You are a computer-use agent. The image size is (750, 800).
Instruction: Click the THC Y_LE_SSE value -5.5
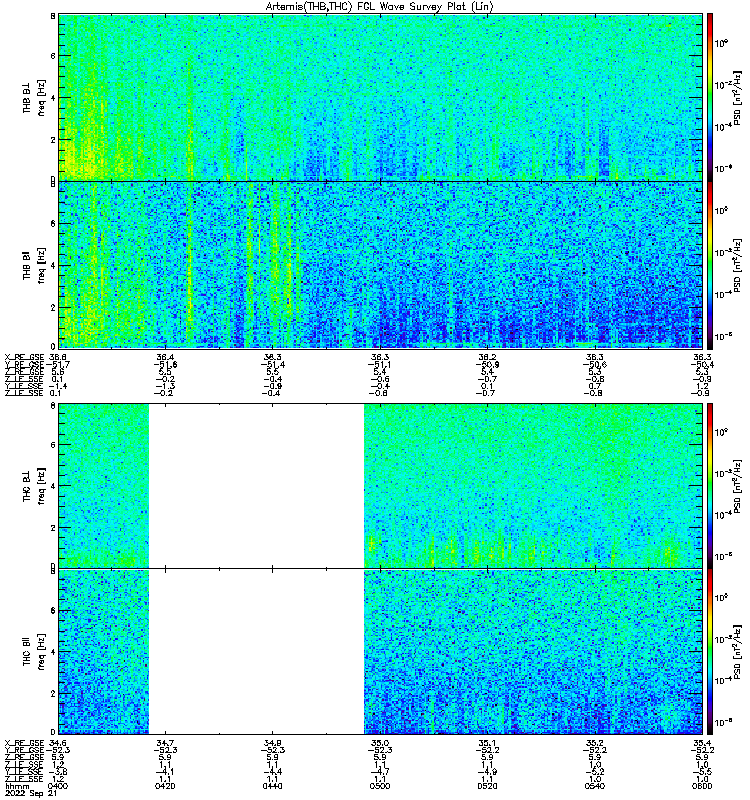(x=703, y=771)
